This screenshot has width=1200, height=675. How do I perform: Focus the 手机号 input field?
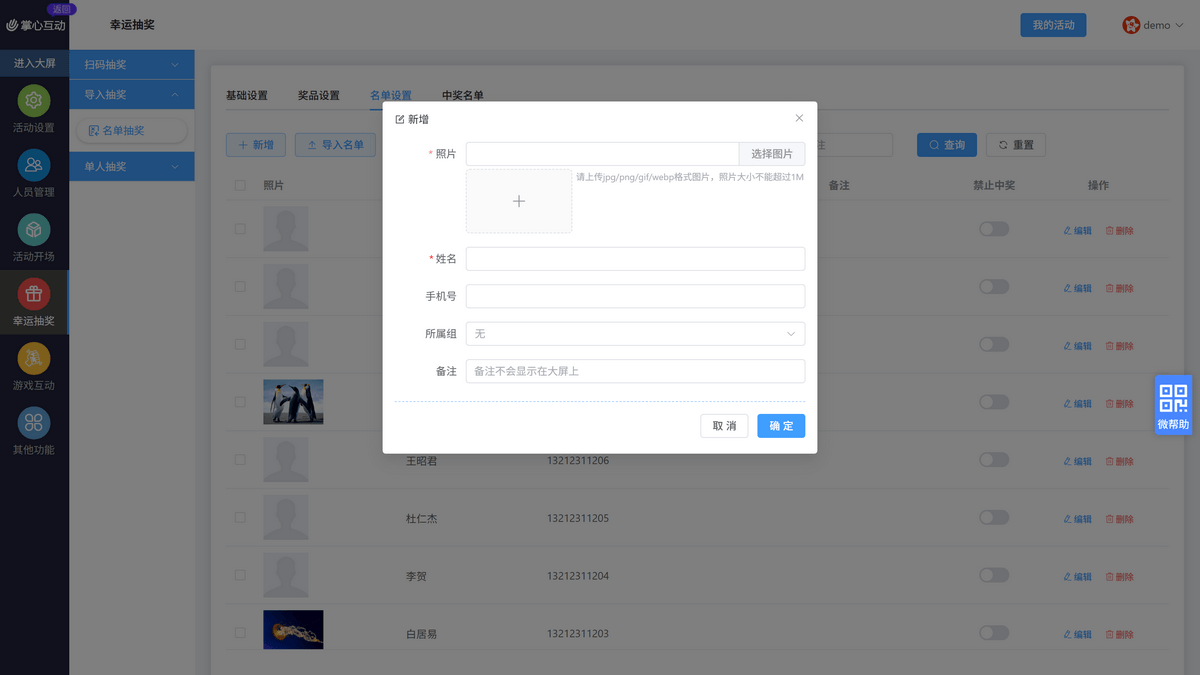(635, 296)
